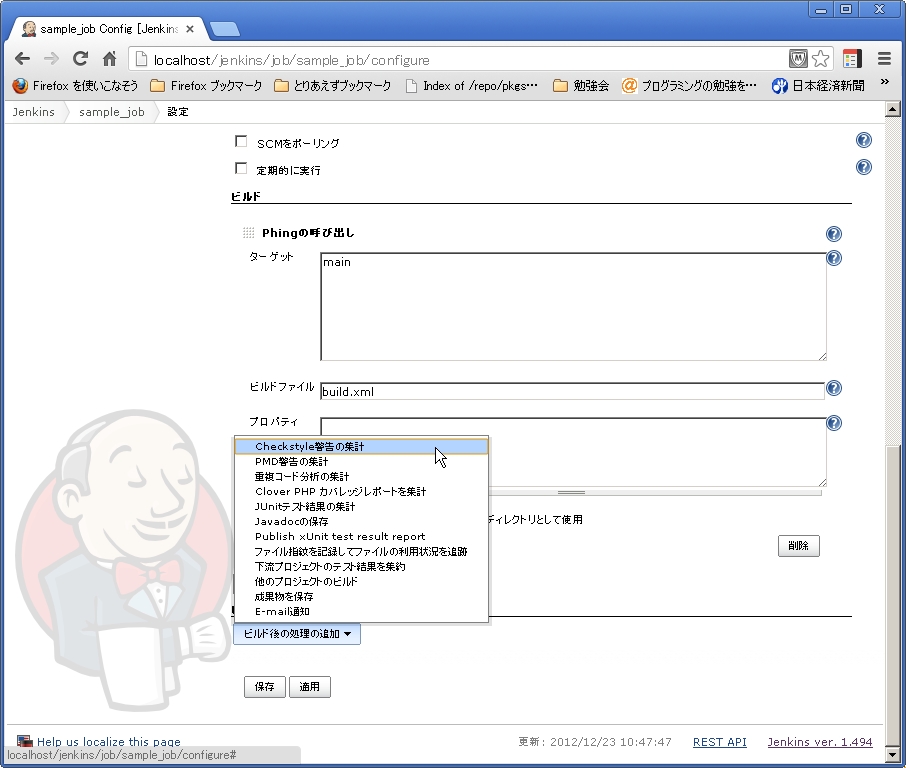906x768 pixels.
Task: Open the プログラミングの勉強を bookmark
Action: 689,86
